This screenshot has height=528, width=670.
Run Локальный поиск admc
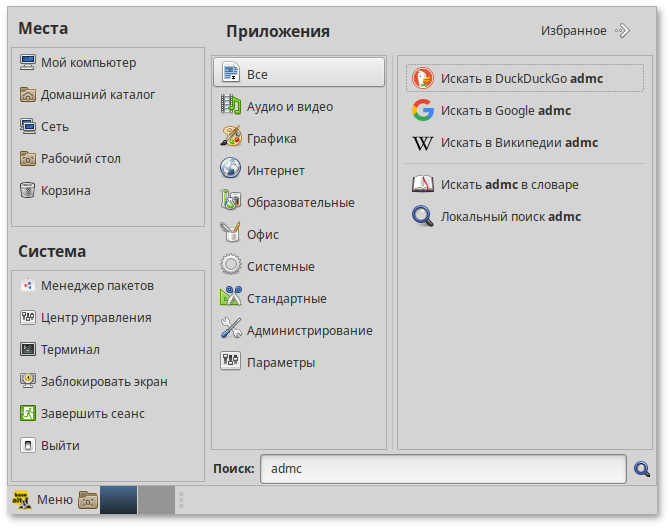pyautogui.click(x=511, y=217)
